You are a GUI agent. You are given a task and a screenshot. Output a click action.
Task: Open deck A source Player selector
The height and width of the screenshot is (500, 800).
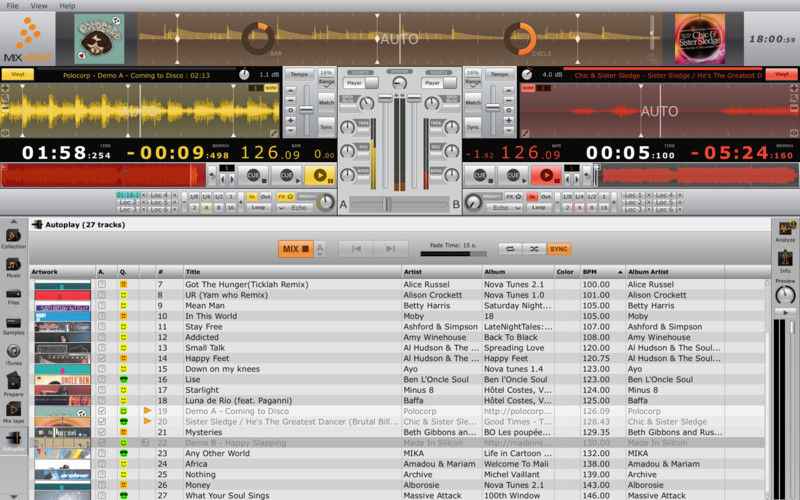[x=361, y=83]
